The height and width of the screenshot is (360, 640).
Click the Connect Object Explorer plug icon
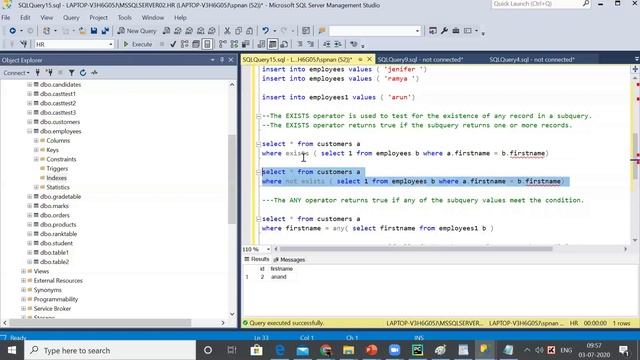(38, 73)
